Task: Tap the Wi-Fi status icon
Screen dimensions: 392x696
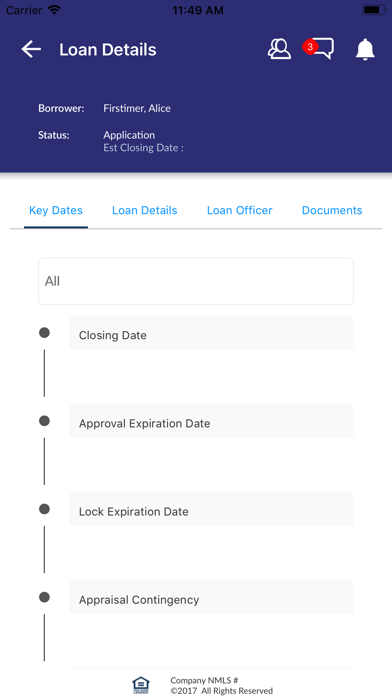Action: tap(54, 10)
